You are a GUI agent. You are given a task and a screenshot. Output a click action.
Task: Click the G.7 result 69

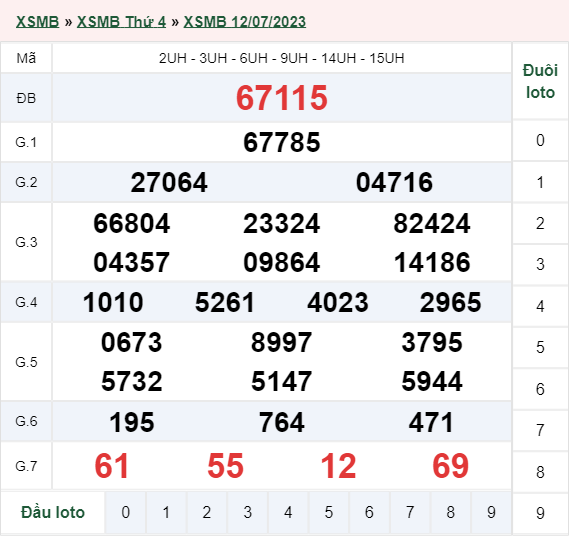tap(451, 466)
